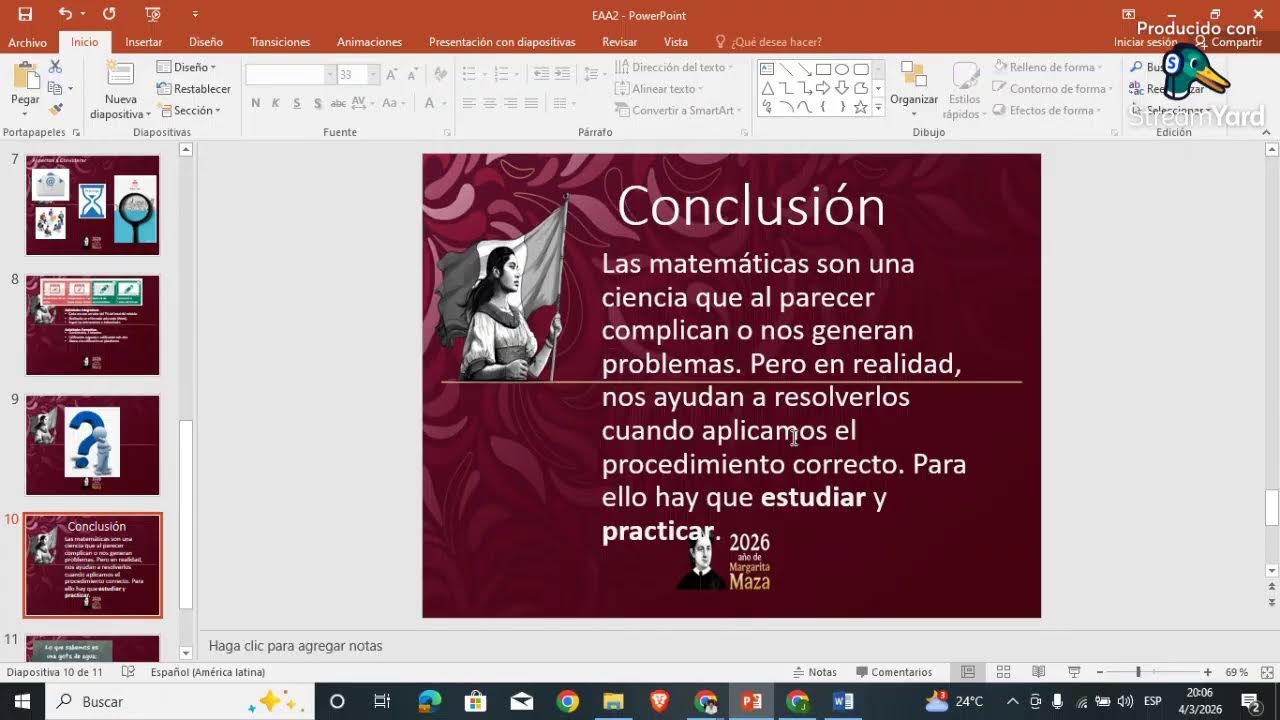The height and width of the screenshot is (720, 1280).
Task: Click the Pegar paste button
Action: 25,88
